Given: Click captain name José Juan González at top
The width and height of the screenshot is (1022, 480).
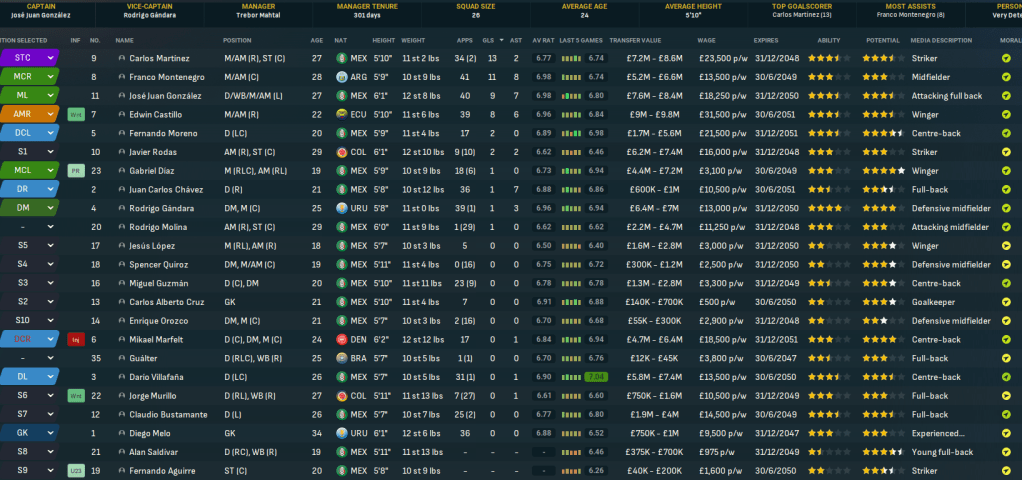Looking at the screenshot, I should tap(41, 16).
